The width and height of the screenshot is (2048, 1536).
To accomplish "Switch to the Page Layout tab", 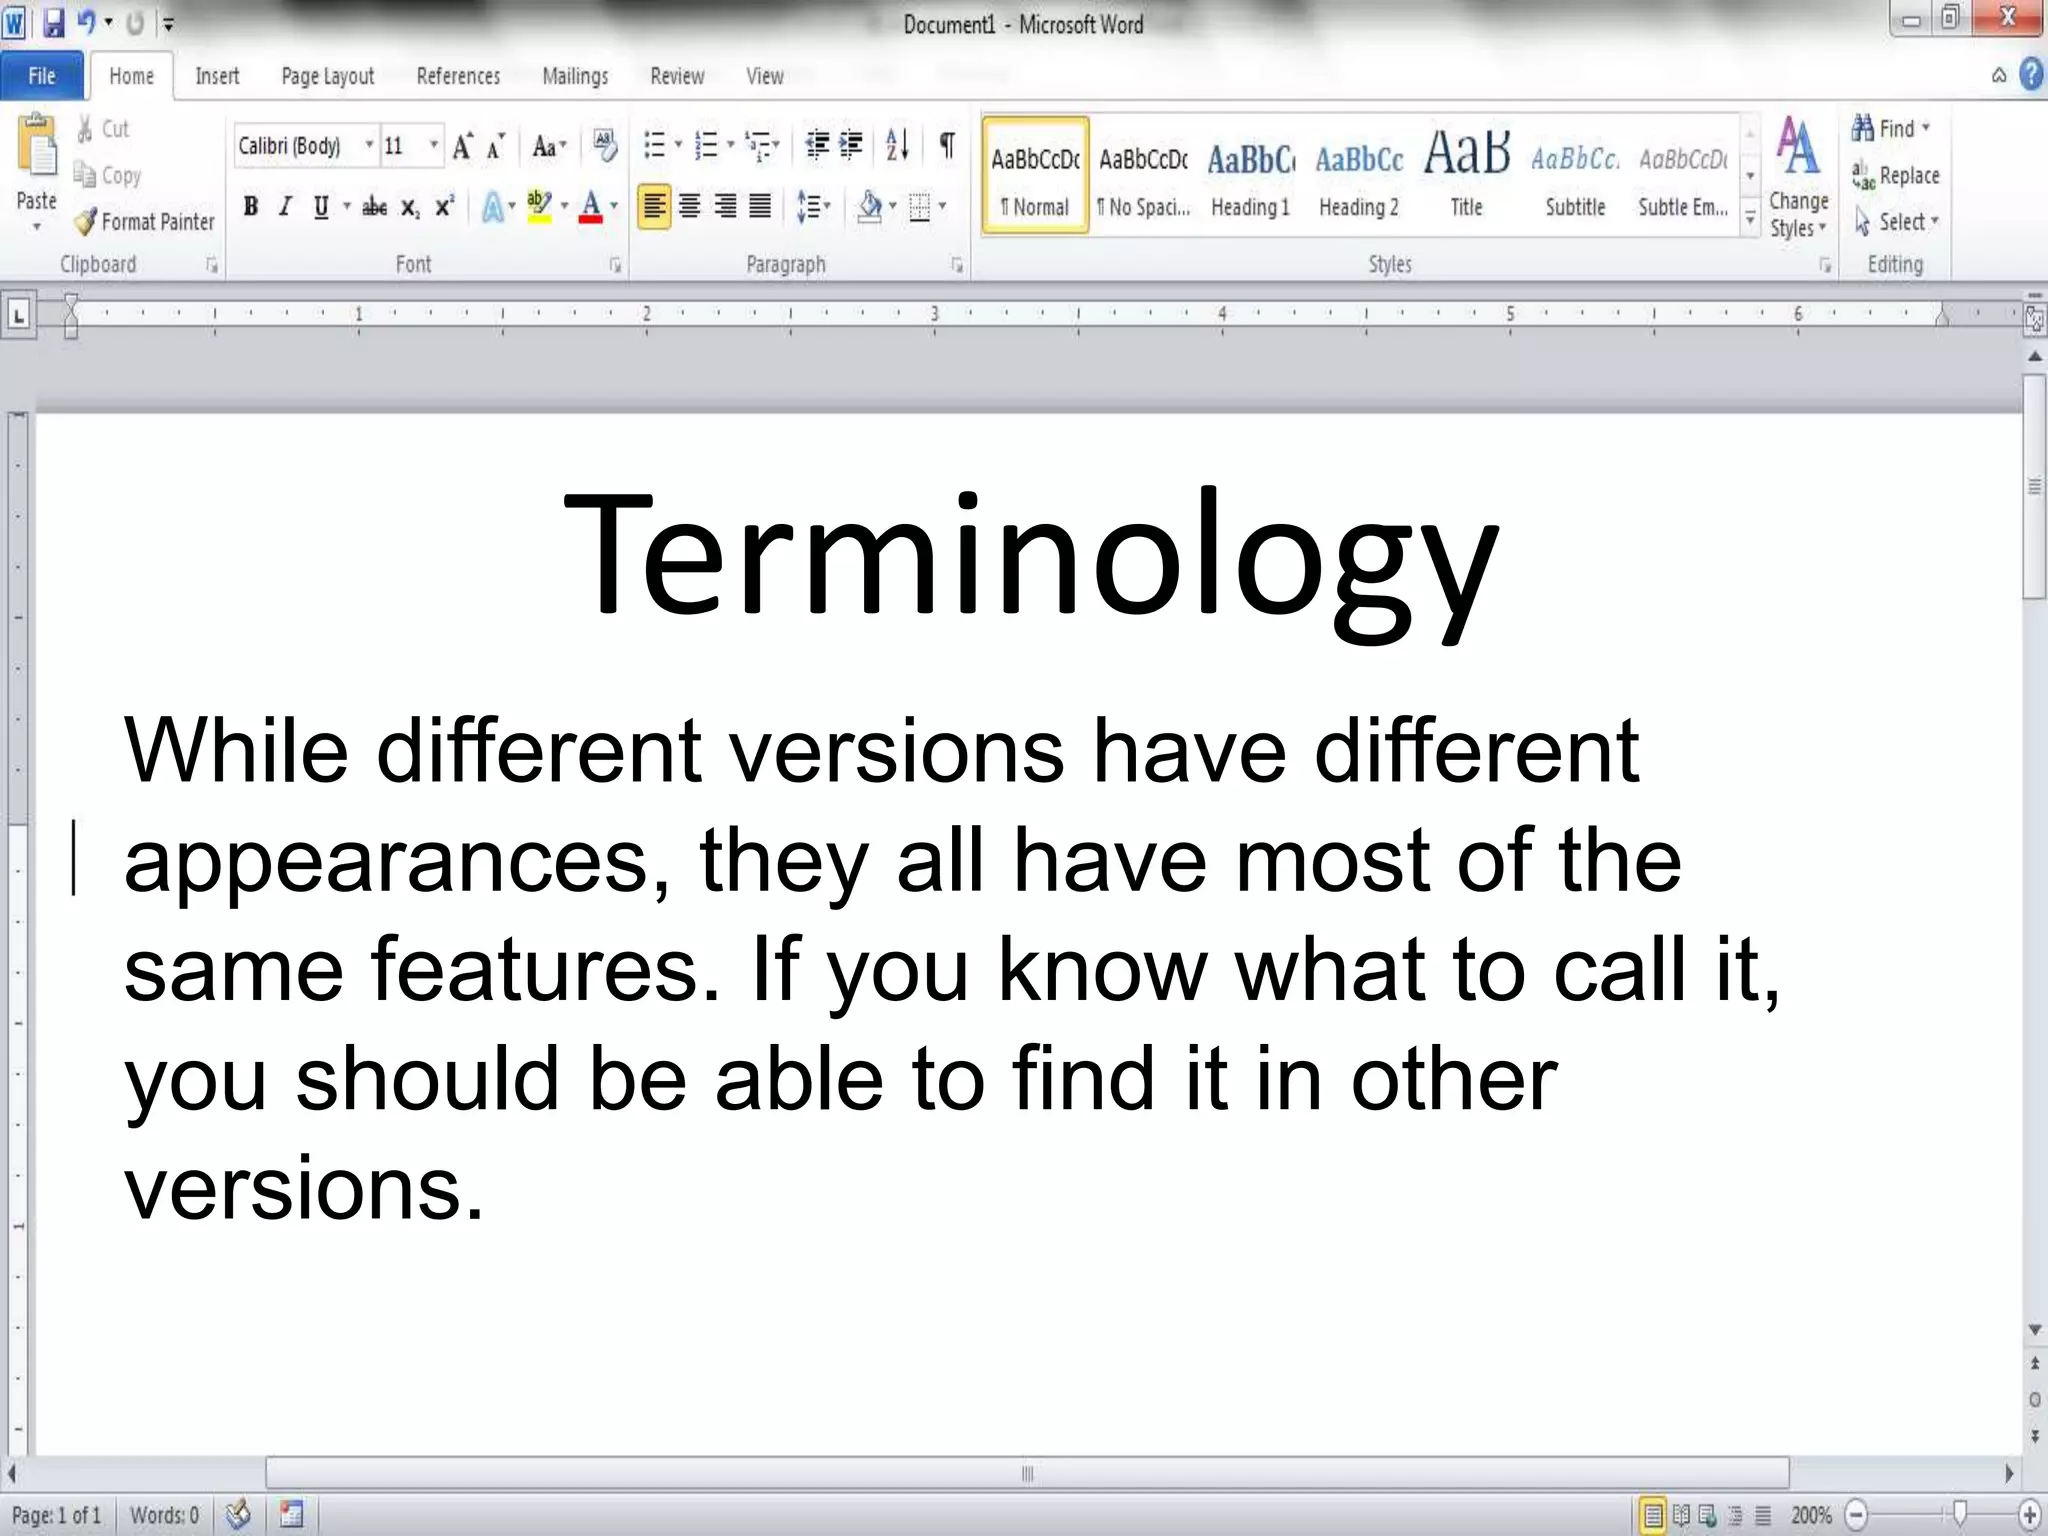I will tap(328, 76).
